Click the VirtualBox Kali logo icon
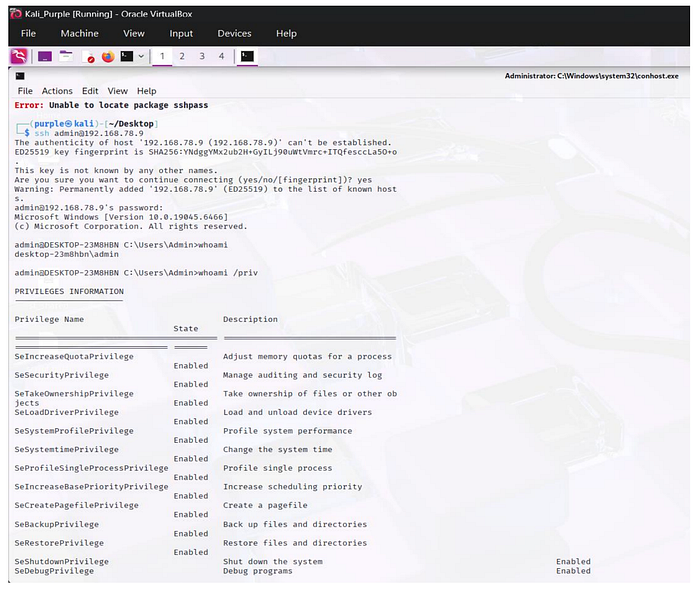Screen dimensions: 700x591 (16, 14)
